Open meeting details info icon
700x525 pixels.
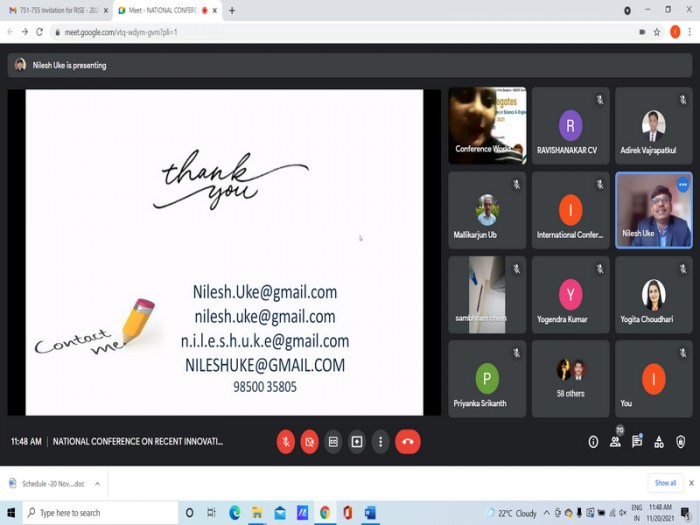click(593, 442)
